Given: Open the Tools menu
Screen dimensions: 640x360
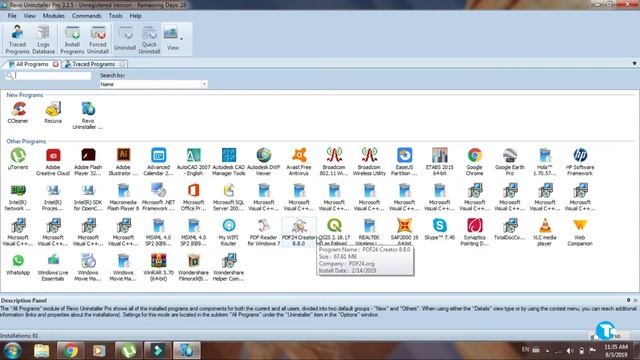Looking at the screenshot, I should (115, 16).
